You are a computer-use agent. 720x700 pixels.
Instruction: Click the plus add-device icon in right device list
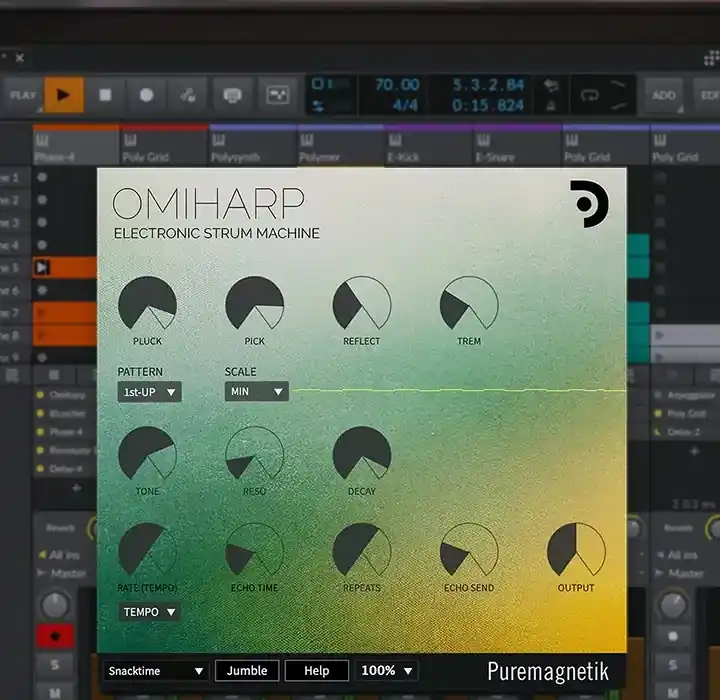tap(694, 452)
